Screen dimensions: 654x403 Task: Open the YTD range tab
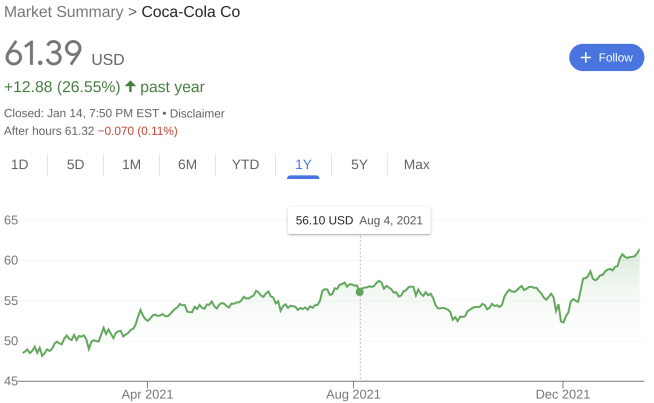tap(245, 164)
